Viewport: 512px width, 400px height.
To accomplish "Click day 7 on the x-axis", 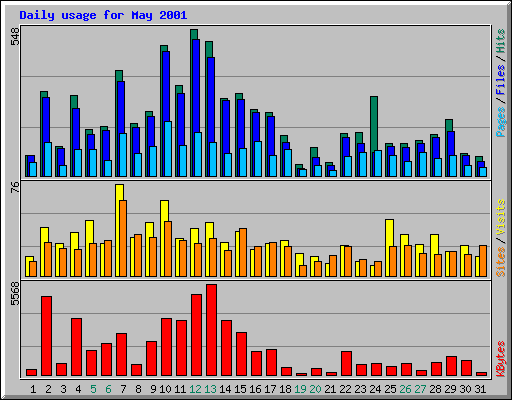I will pyautogui.click(x=123, y=389).
